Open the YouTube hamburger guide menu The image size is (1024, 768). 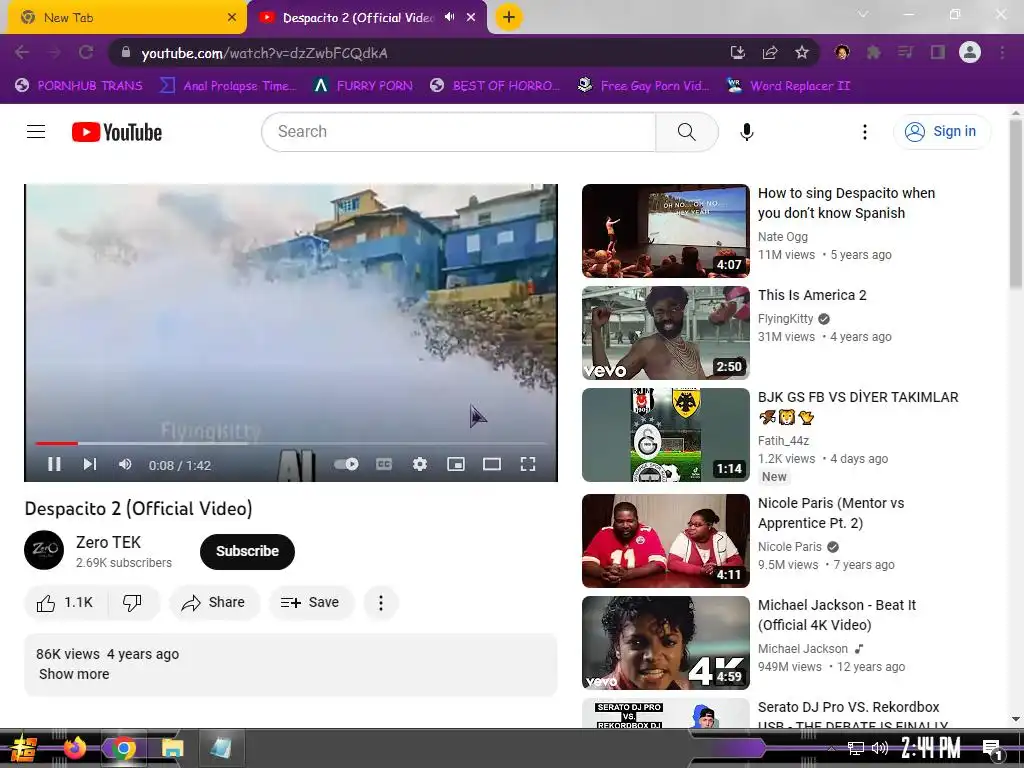pos(36,132)
